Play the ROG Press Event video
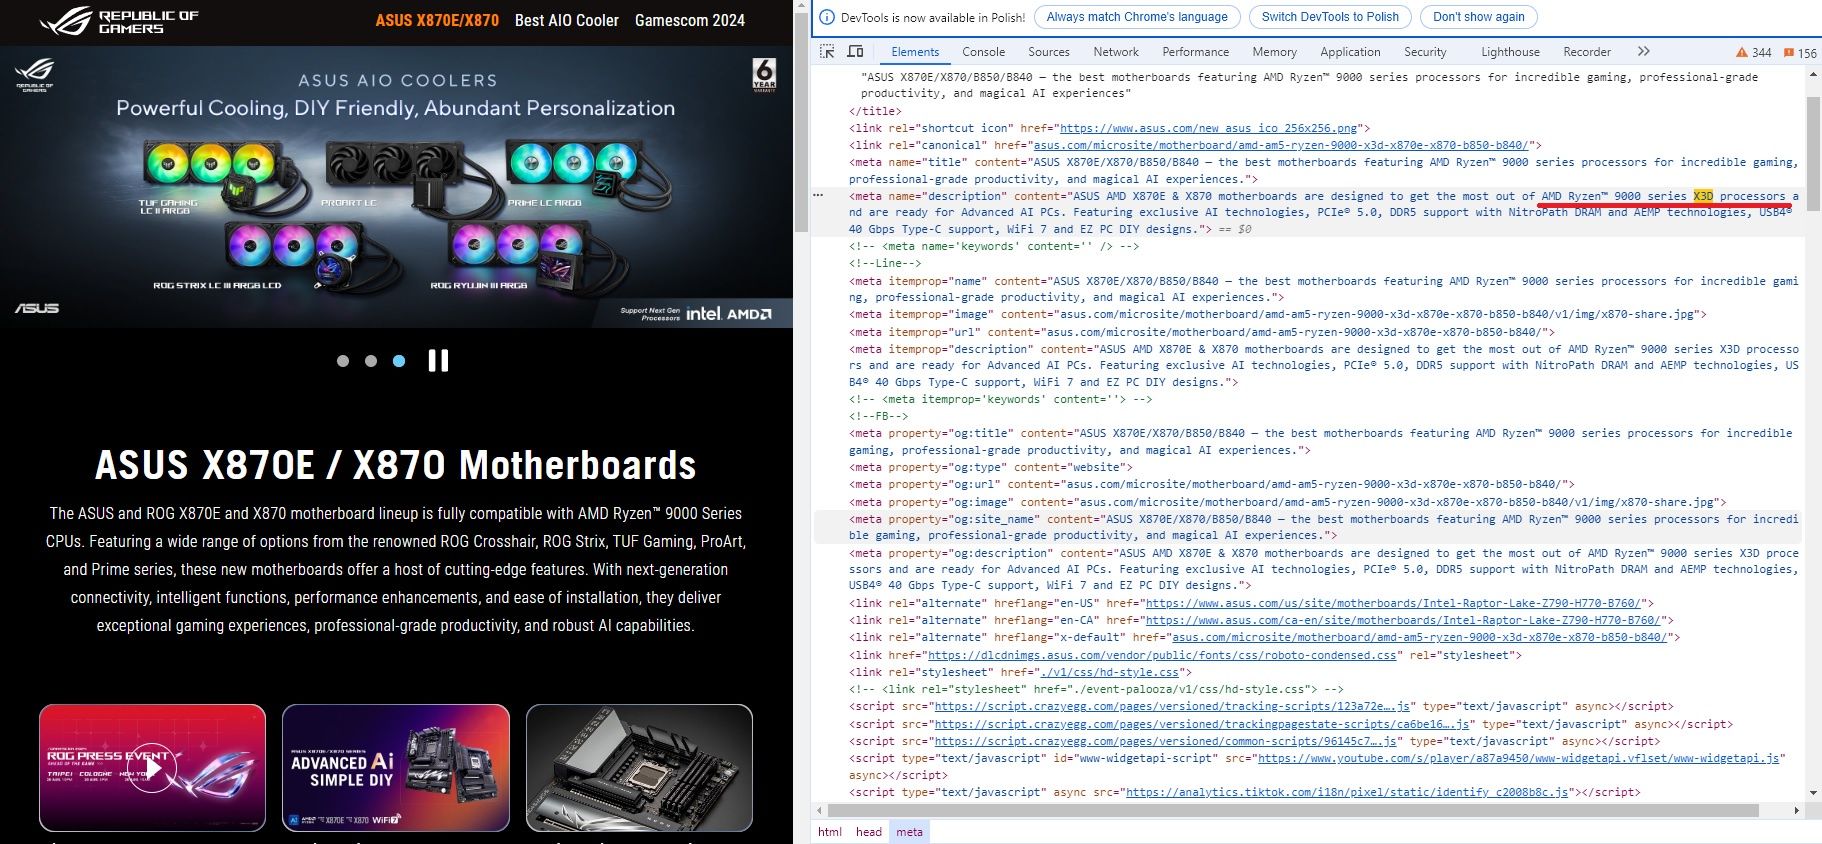The width and height of the screenshot is (1822, 844). [x=152, y=768]
